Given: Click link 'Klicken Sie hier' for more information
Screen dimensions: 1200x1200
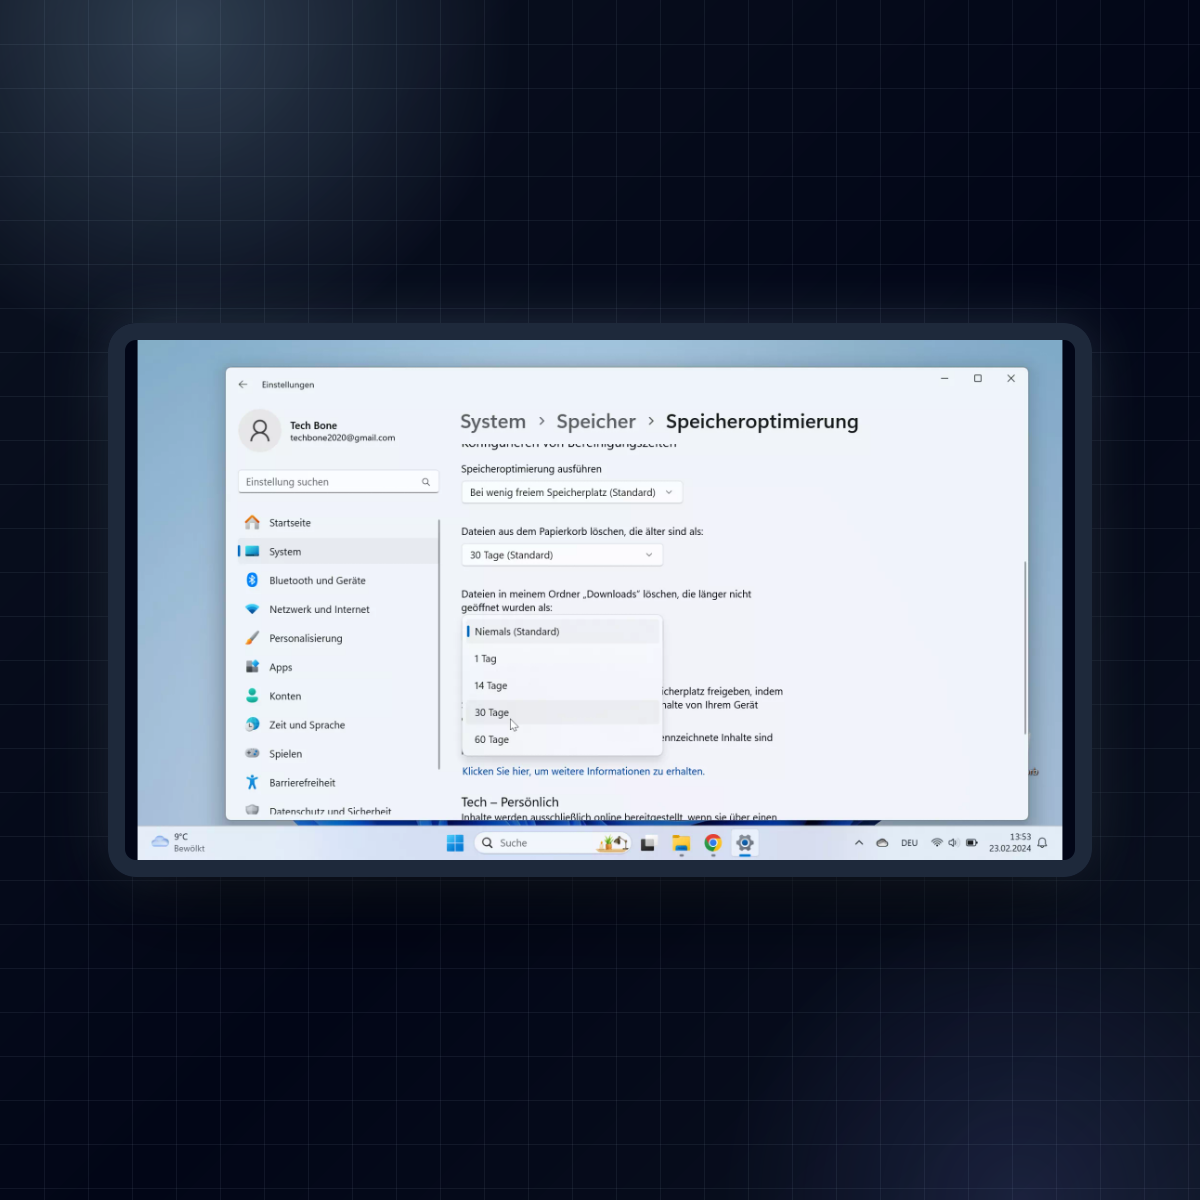Looking at the screenshot, I should 583,771.
